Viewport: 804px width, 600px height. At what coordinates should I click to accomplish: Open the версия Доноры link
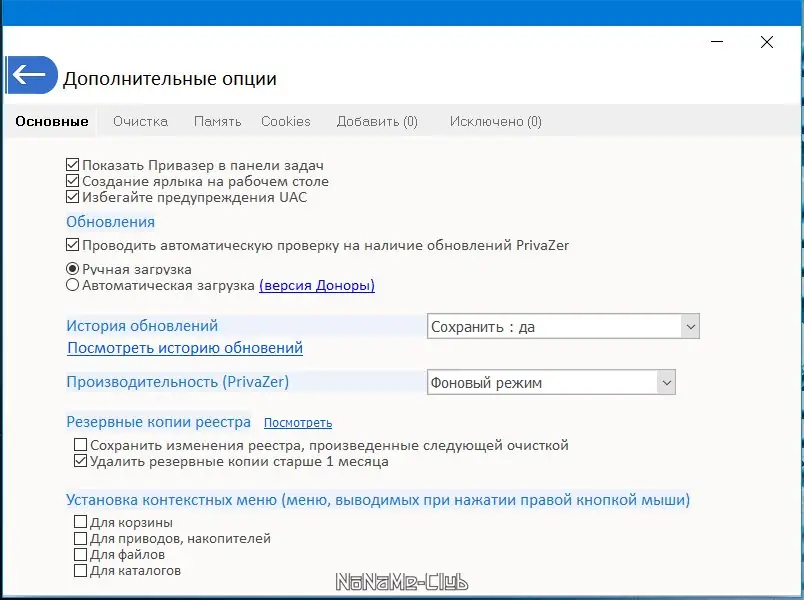(317, 286)
